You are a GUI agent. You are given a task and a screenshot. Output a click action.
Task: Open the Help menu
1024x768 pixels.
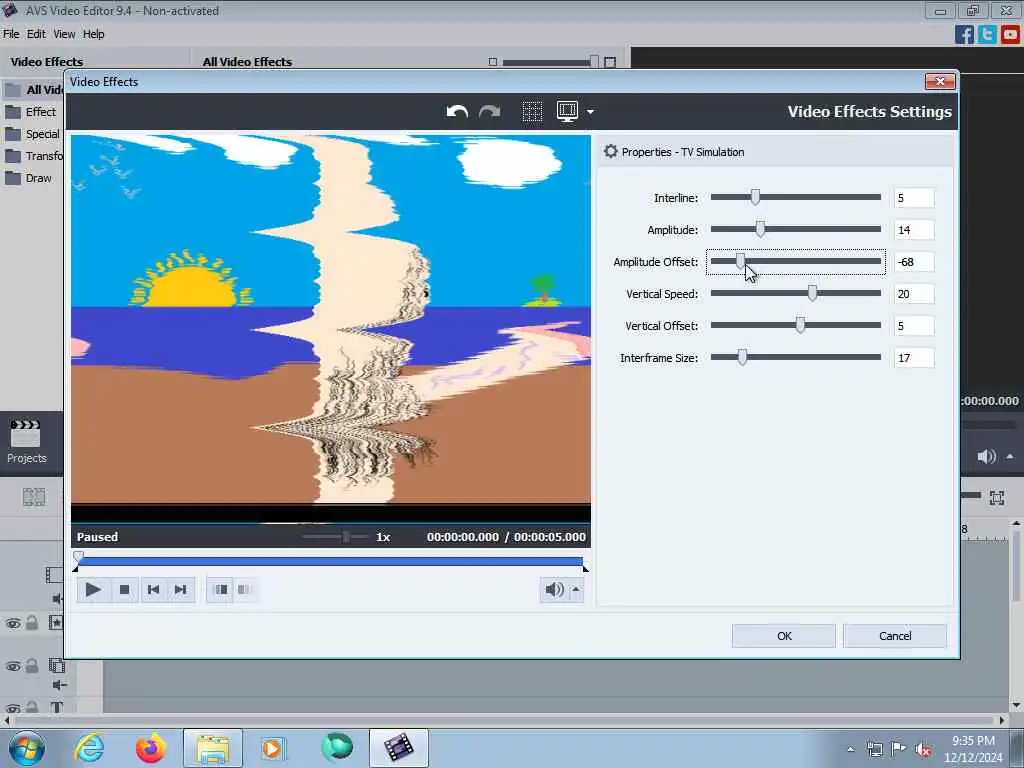click(93, 34)
